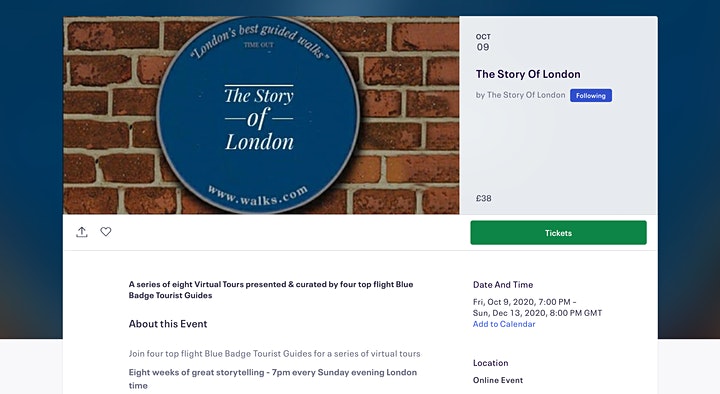Click London's best guided walks quote

point(260,40)
